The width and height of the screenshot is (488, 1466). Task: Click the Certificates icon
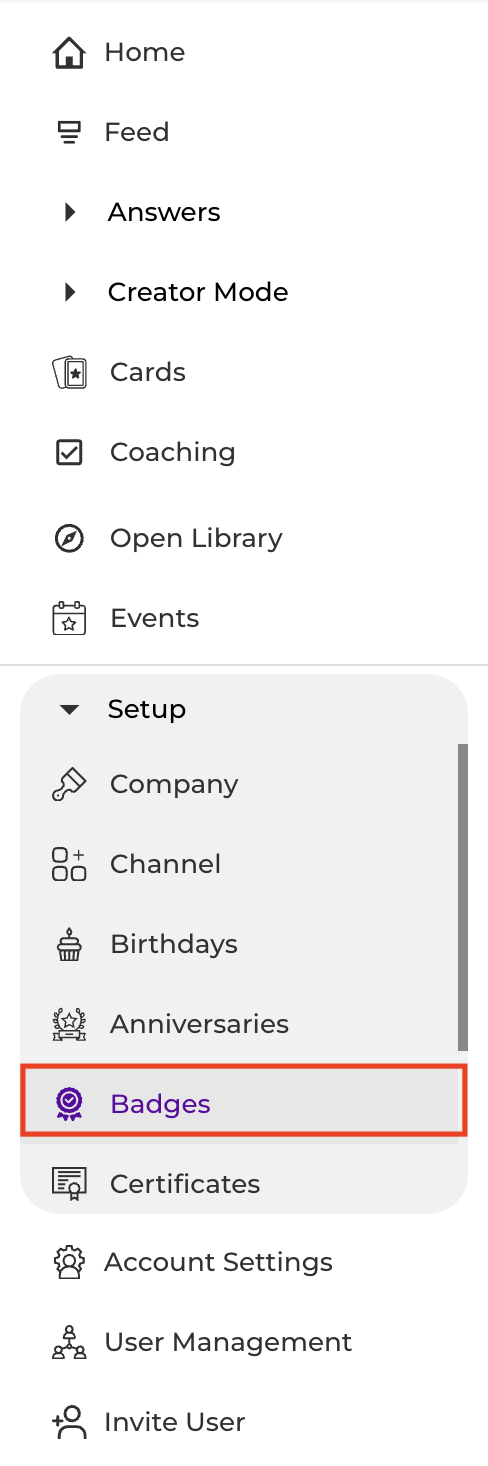pos(69,1183)
